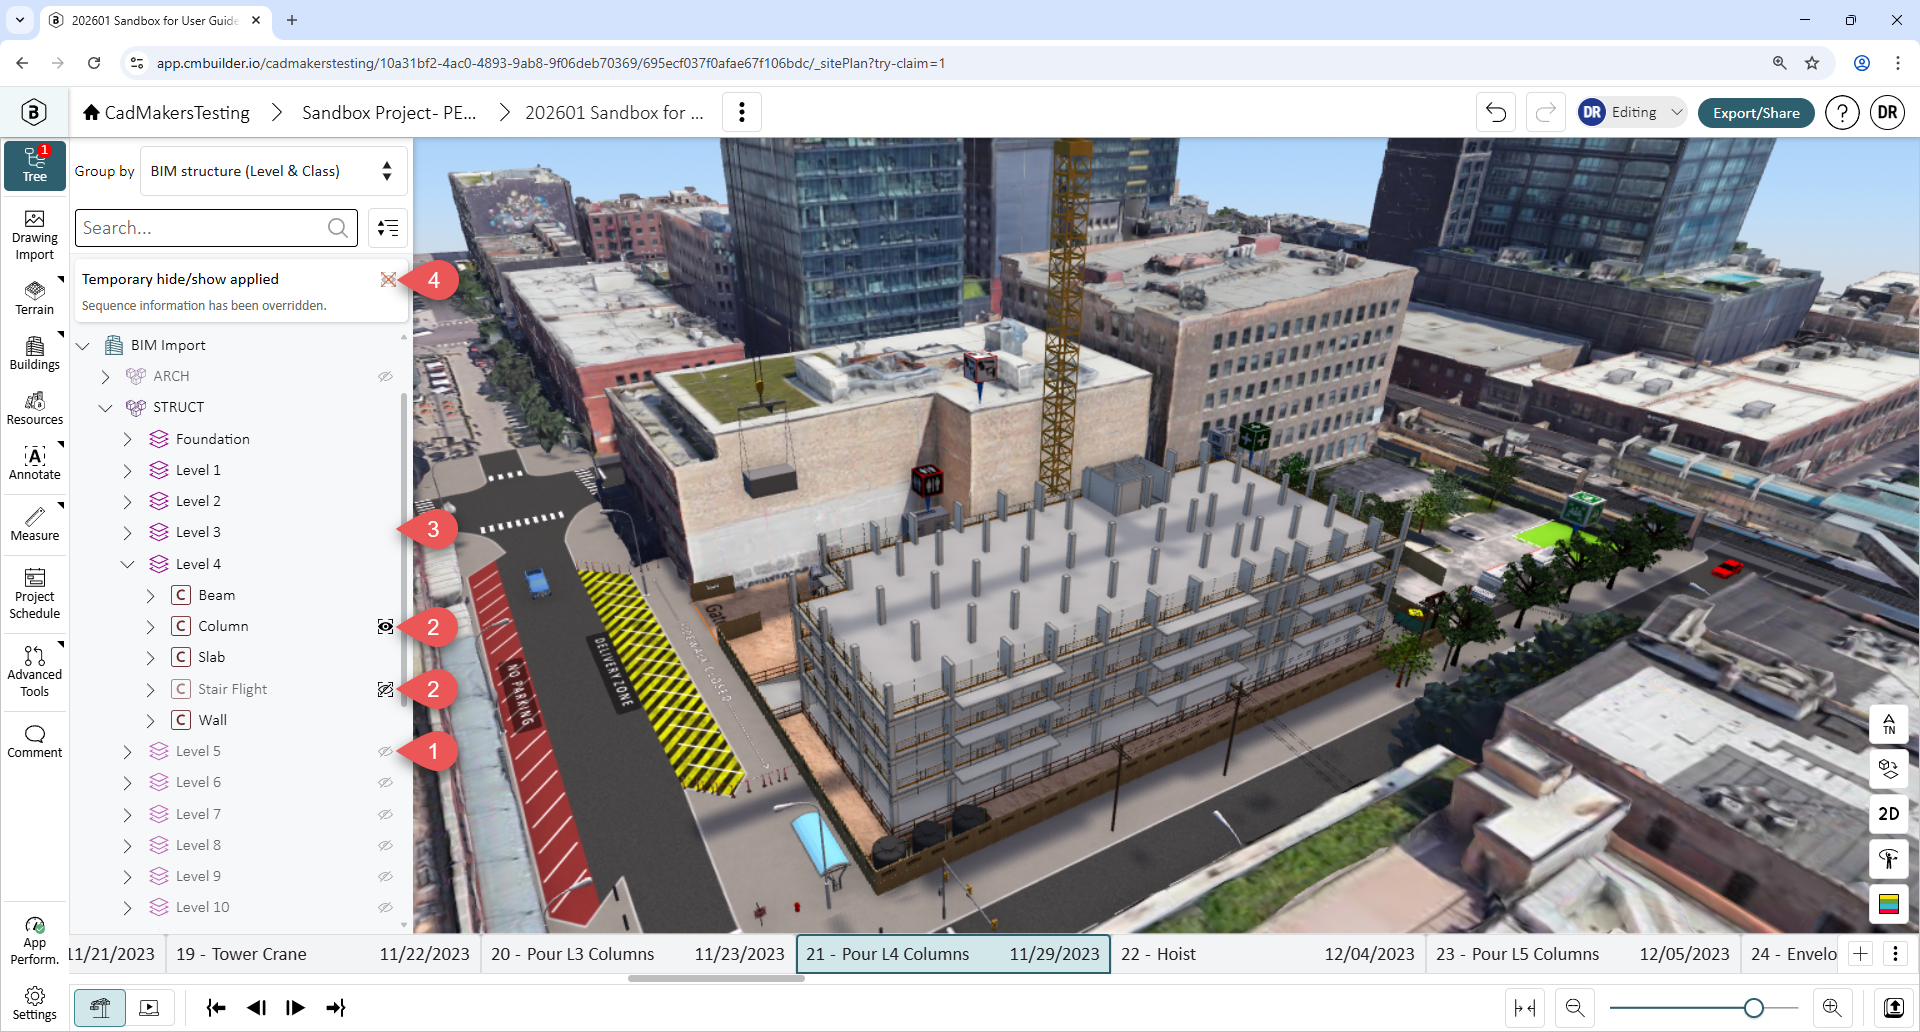Open the help question mark

1842,112
